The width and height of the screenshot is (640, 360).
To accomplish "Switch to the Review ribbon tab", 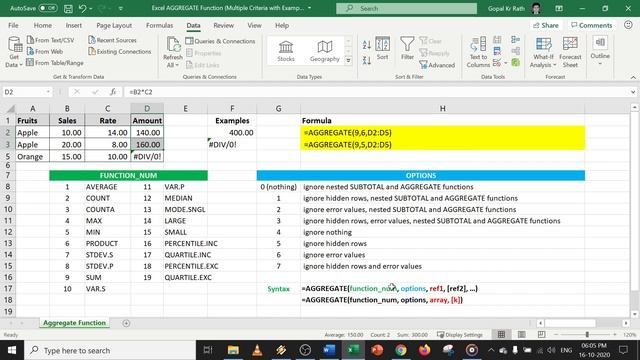I will (x=224, y=25).
